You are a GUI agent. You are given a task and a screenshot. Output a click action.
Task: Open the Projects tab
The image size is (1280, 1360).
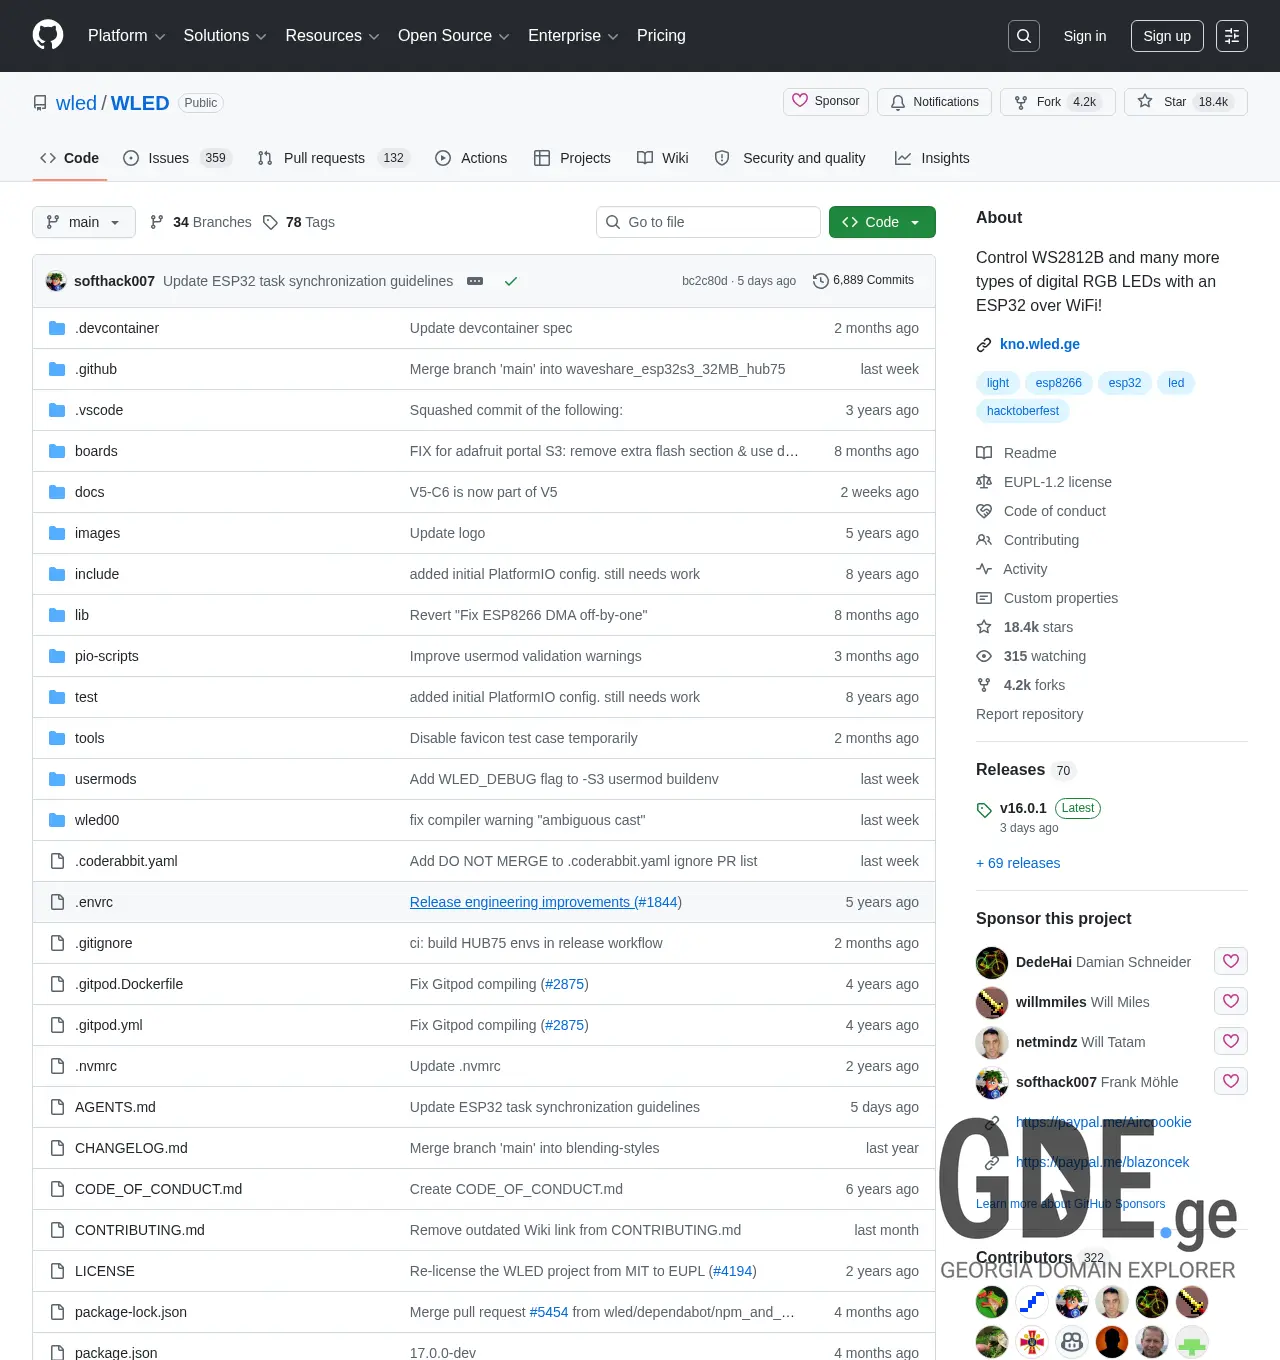point(572,158)
